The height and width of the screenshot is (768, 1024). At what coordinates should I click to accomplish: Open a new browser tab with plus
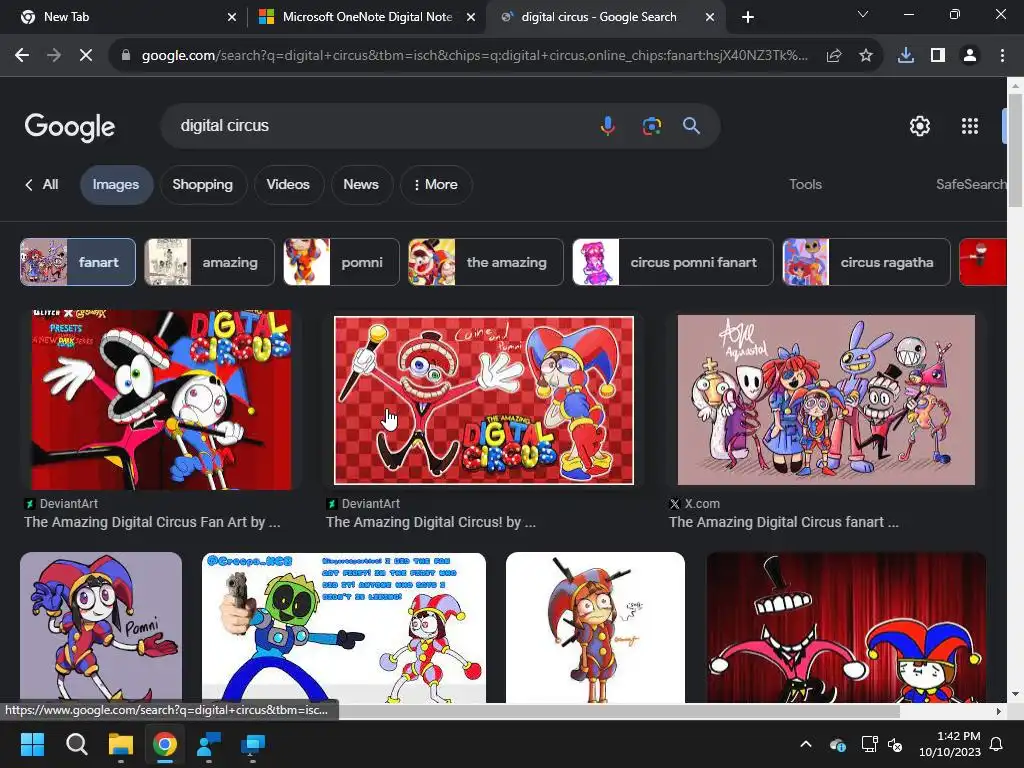pos(748,17)
